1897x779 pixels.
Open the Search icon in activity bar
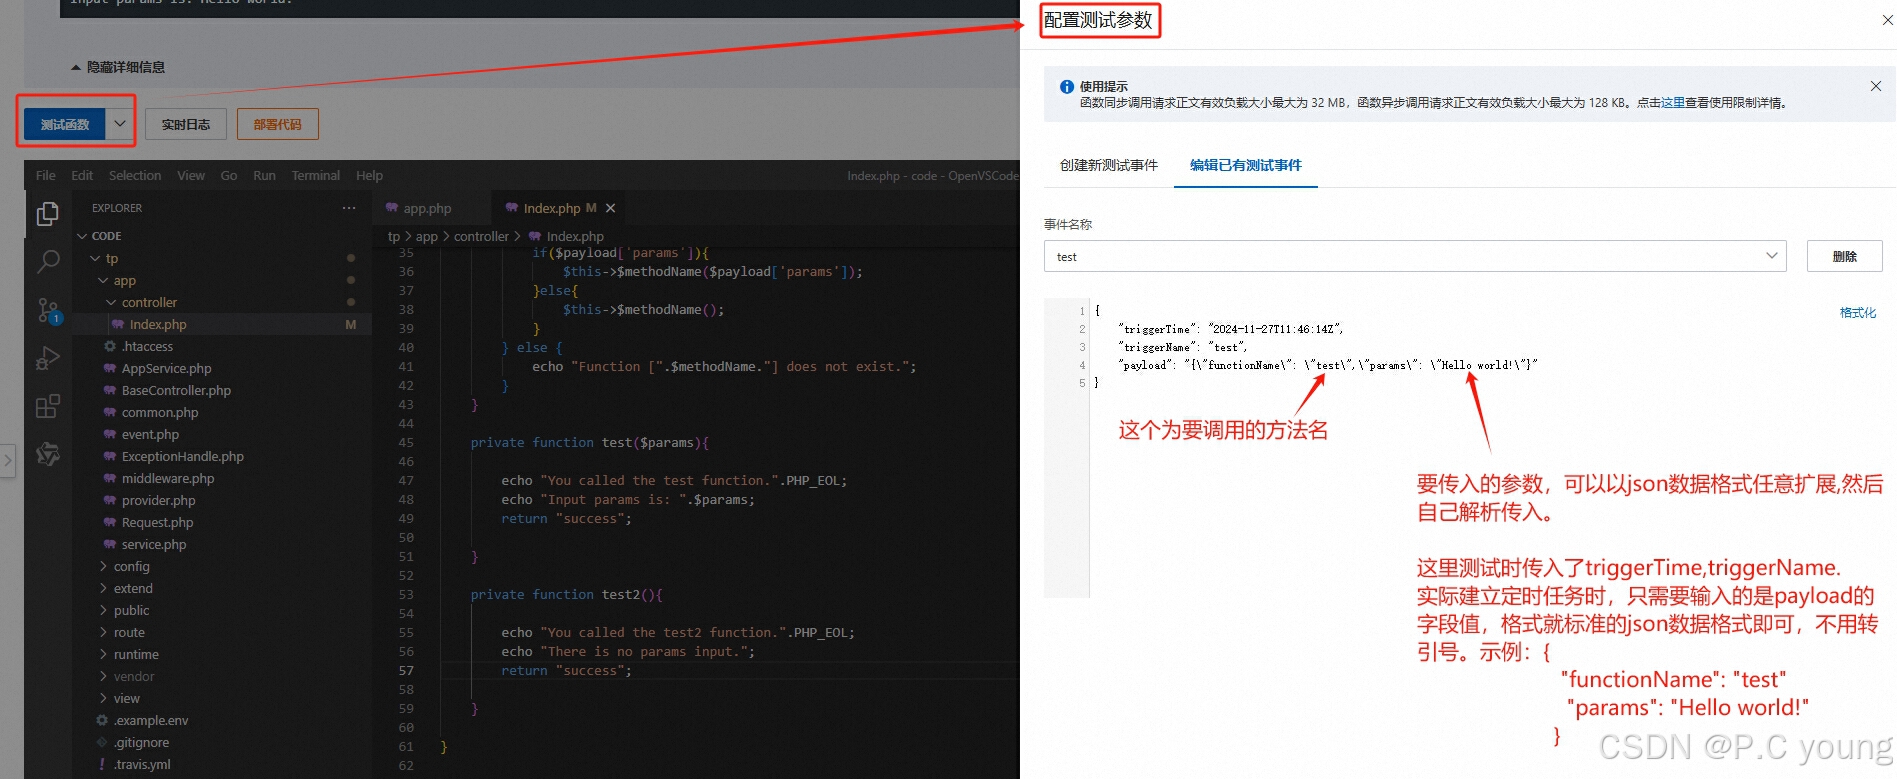point(47,262)
